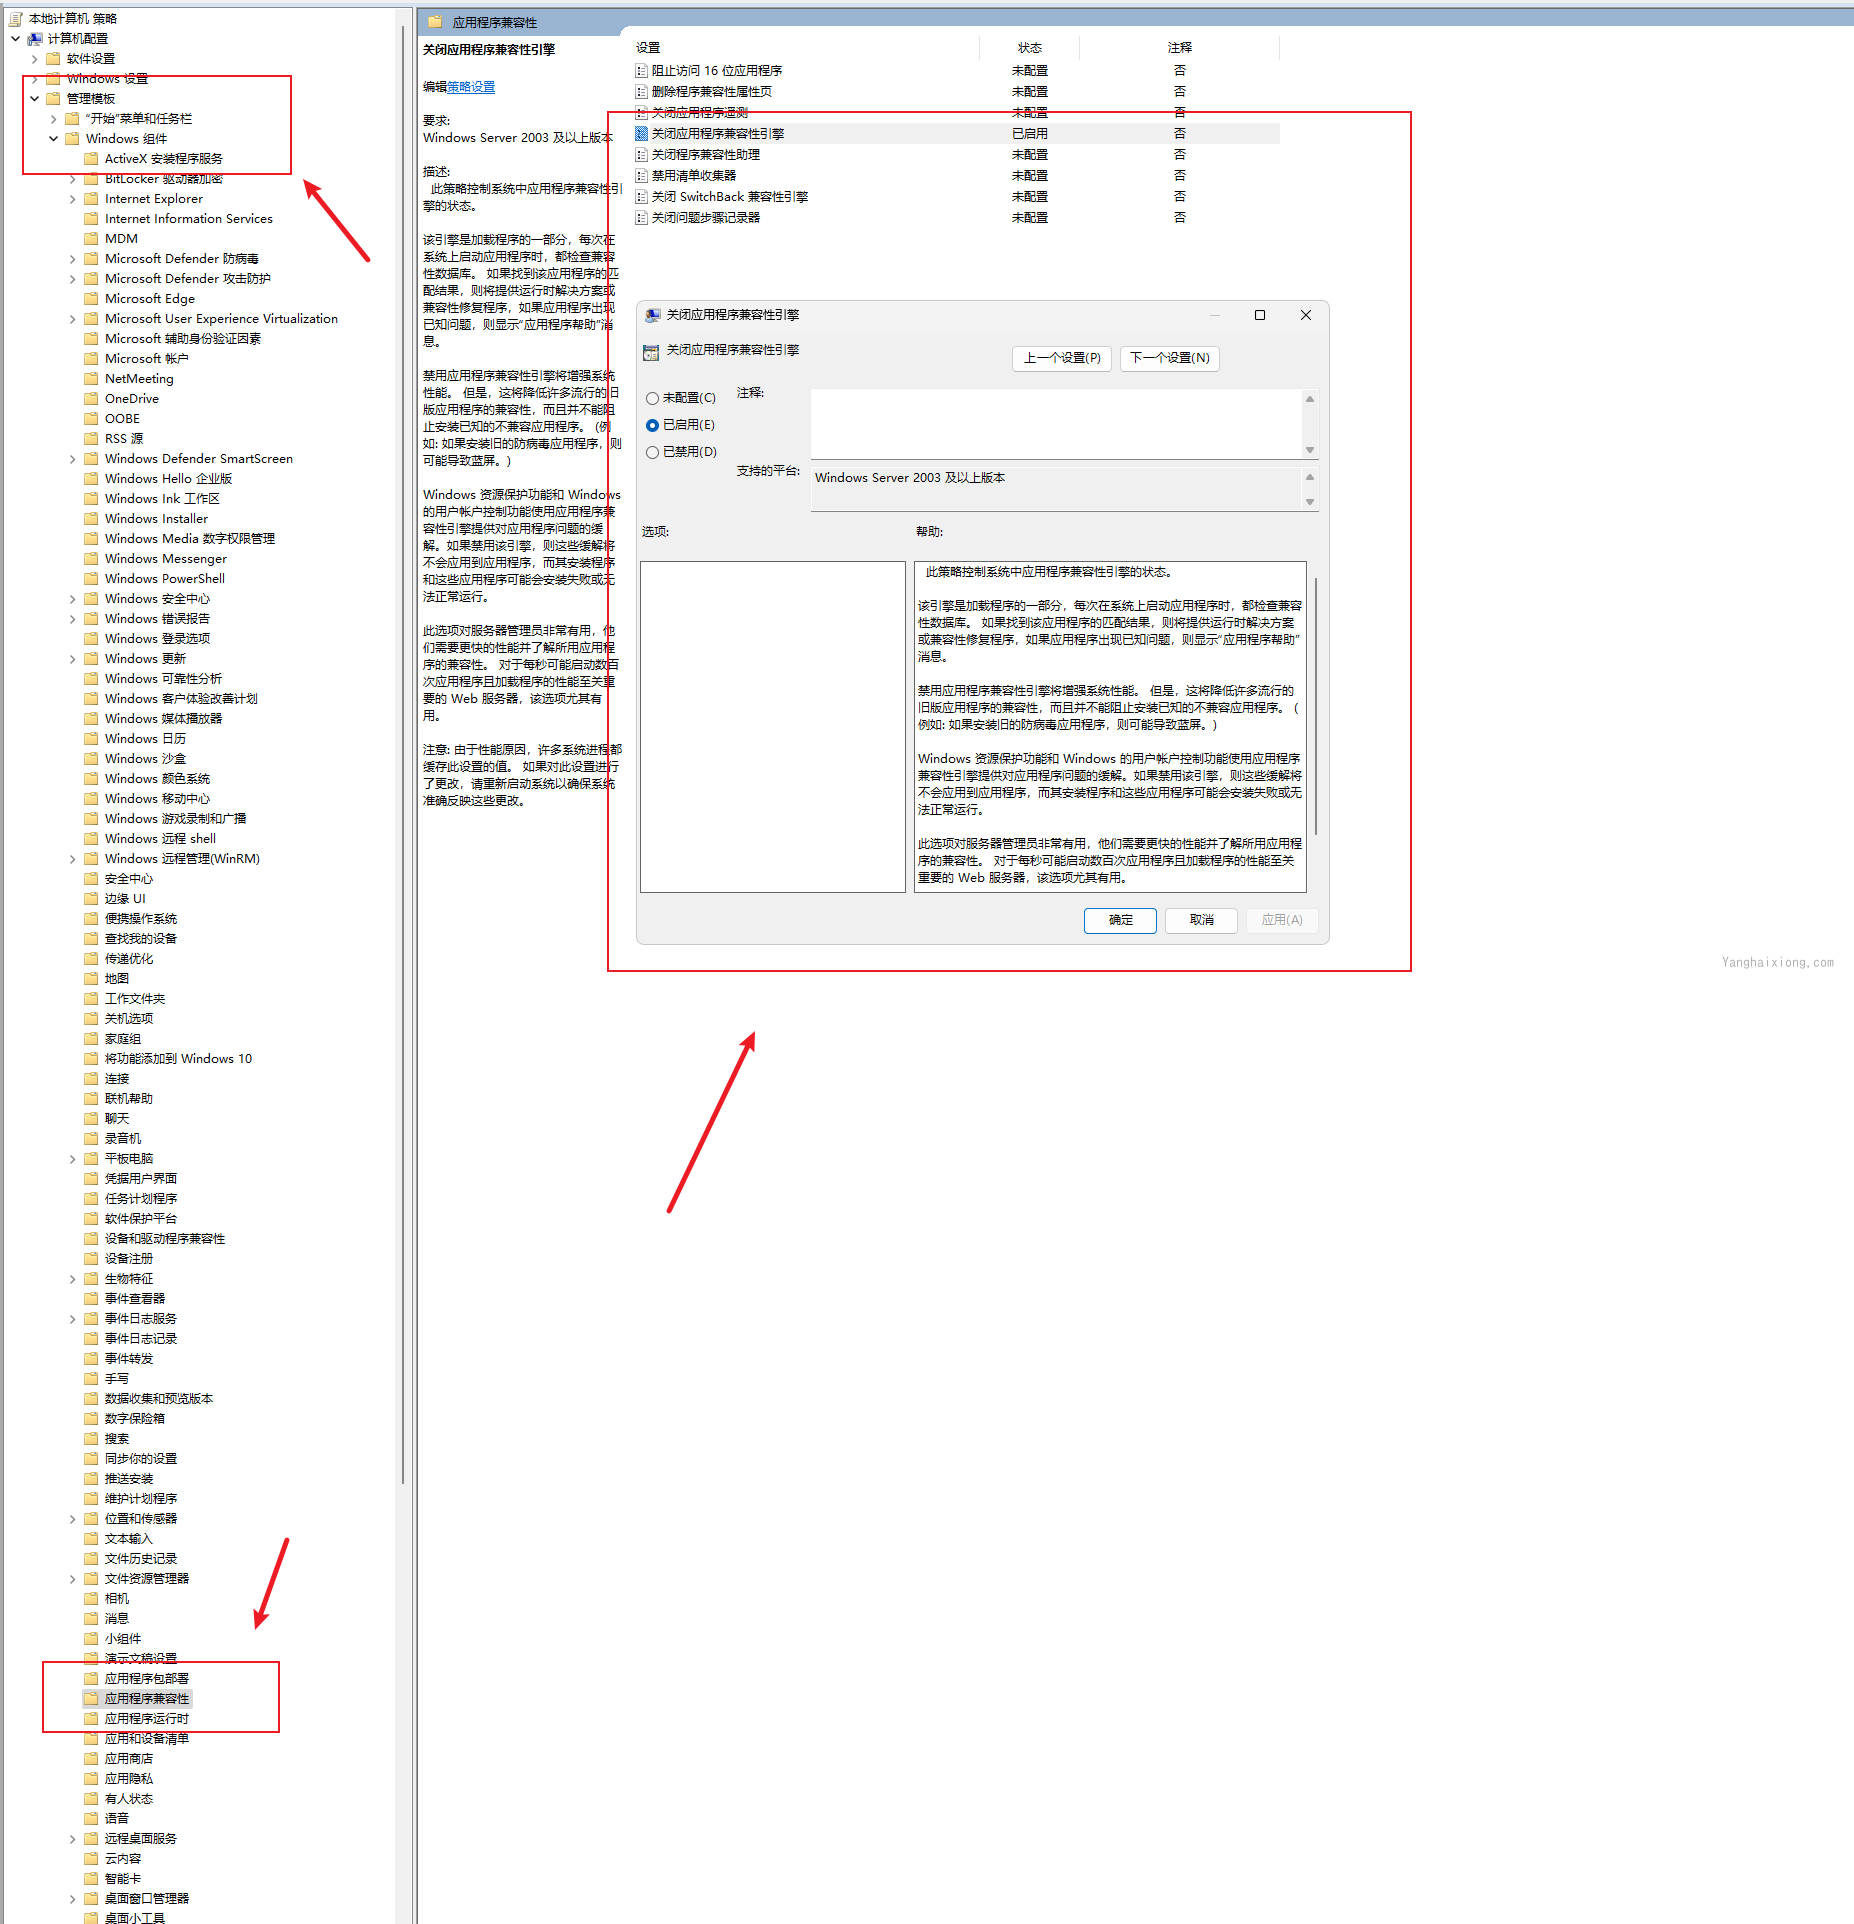Click the policy icon for 关闭程序兼容性助理

click(x=642, y=154)
